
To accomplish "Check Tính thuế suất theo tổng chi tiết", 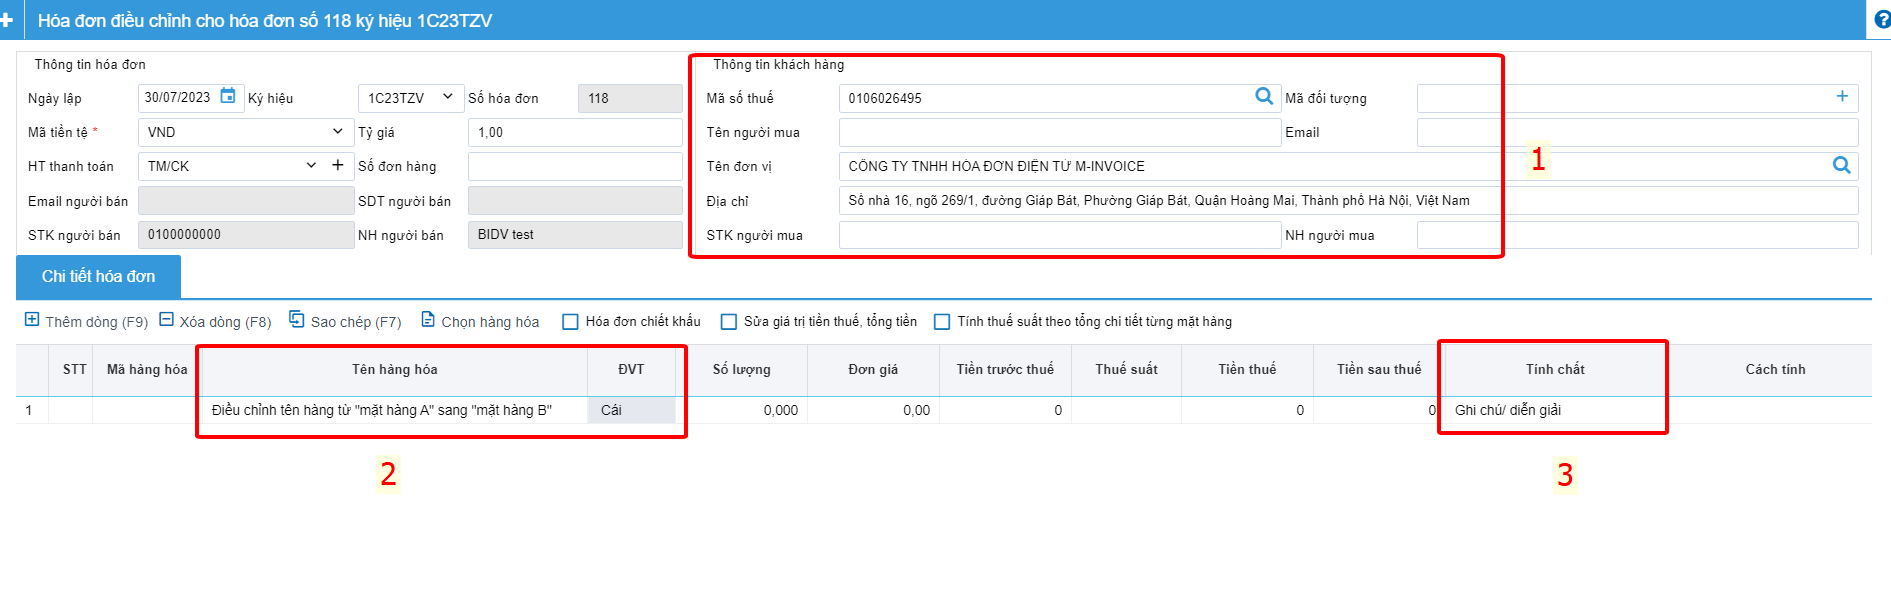I will pyautogui.click(x=942, y=322).
